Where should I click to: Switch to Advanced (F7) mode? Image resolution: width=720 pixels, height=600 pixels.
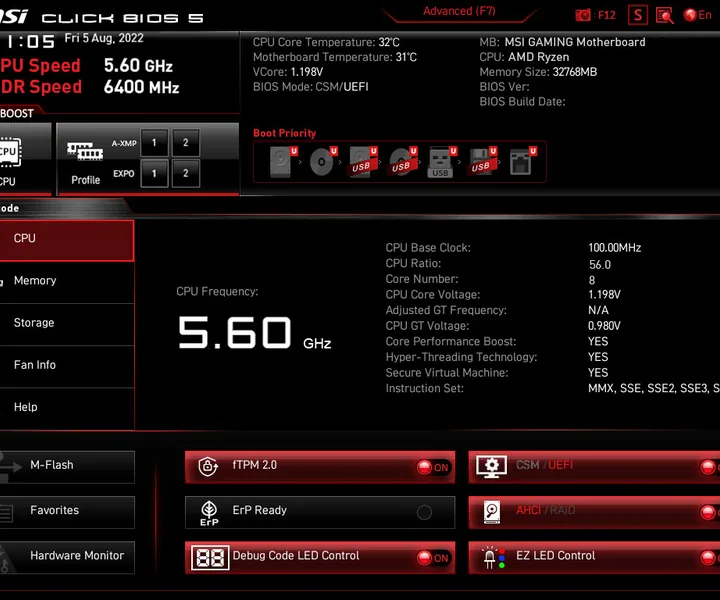(459, 11)
